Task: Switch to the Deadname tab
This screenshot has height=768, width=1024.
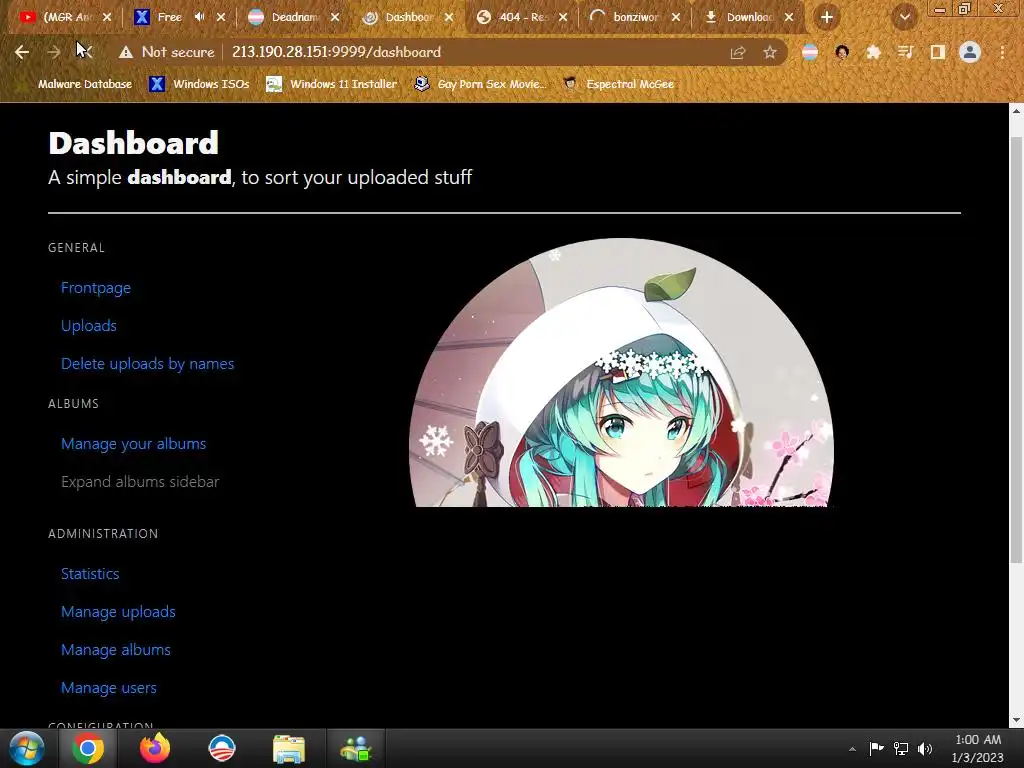Action: (x=294, y=17)
